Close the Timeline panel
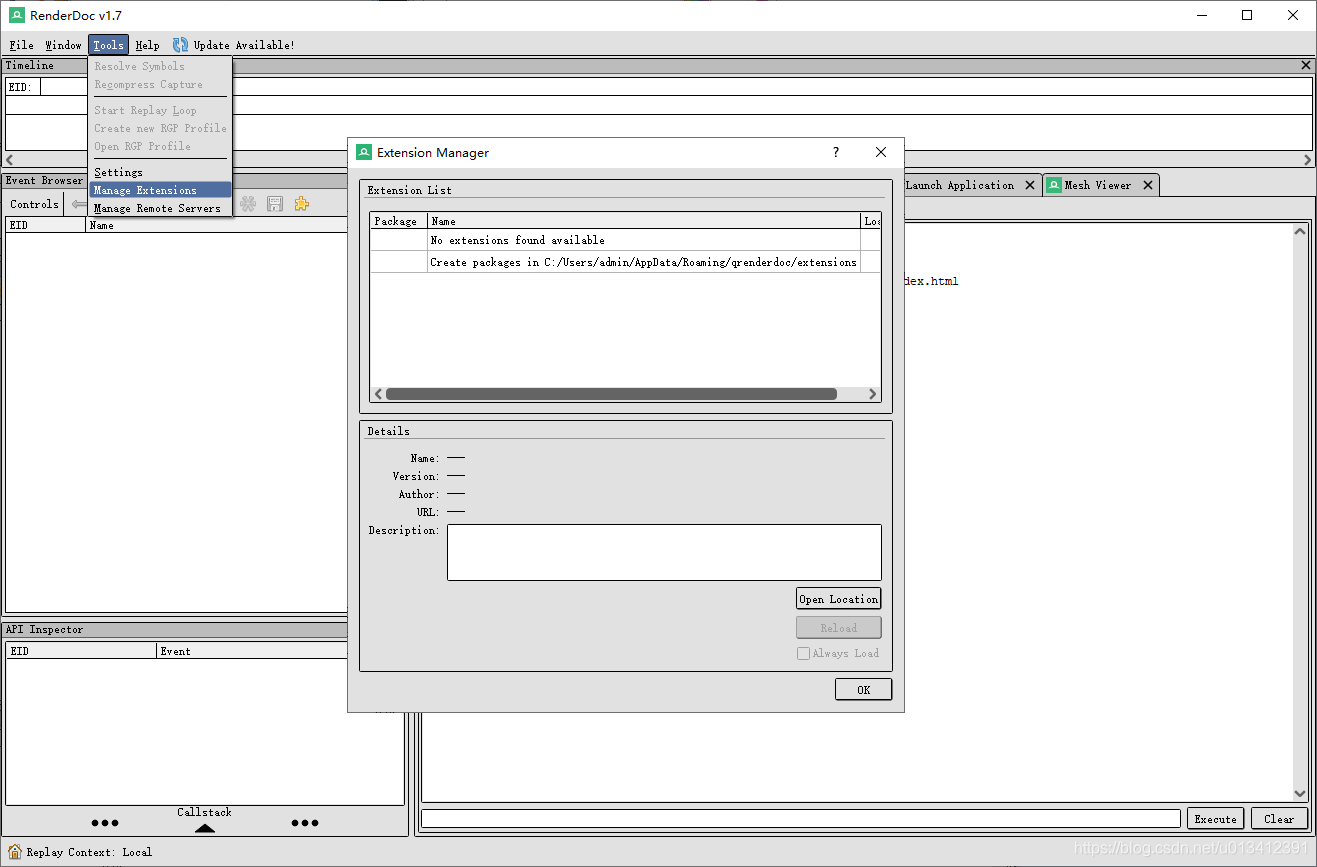 point(1306,65)
